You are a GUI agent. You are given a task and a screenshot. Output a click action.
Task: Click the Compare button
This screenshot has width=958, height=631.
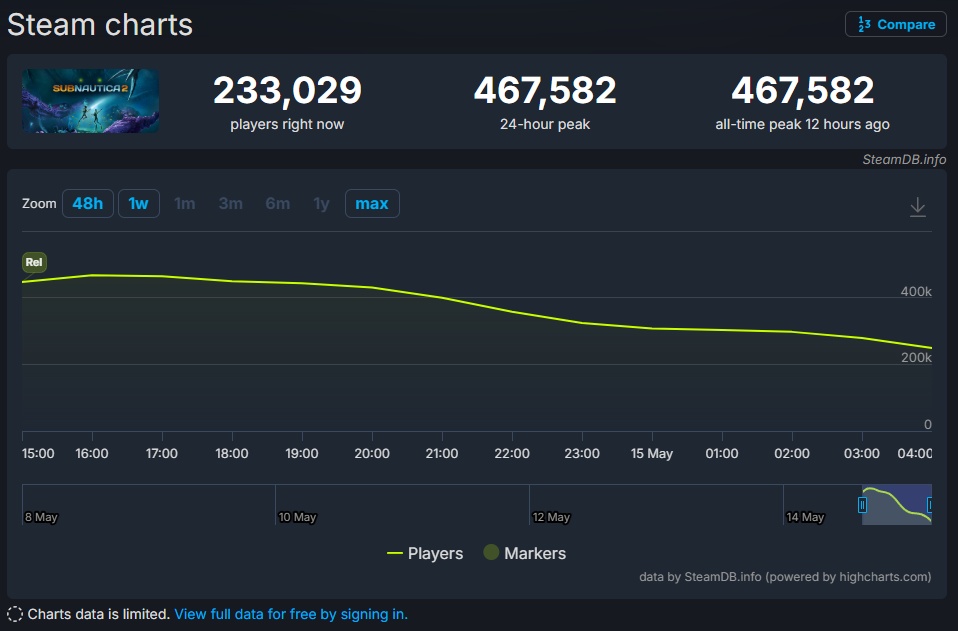(895, 24)
